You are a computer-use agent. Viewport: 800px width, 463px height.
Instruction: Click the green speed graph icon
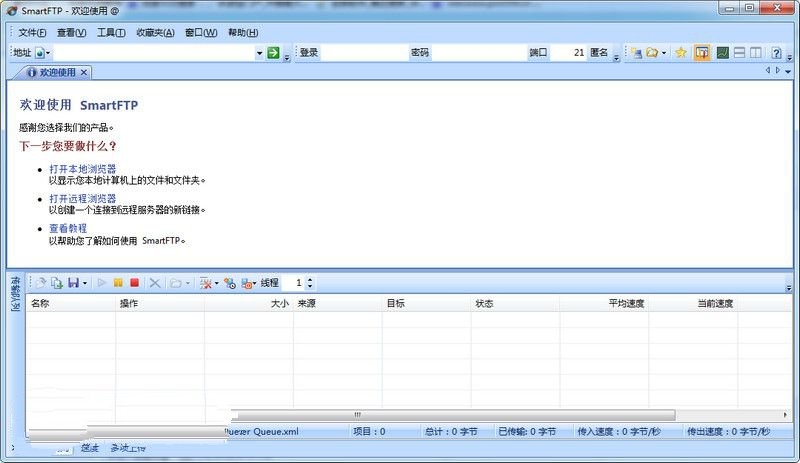pos(722,53)
